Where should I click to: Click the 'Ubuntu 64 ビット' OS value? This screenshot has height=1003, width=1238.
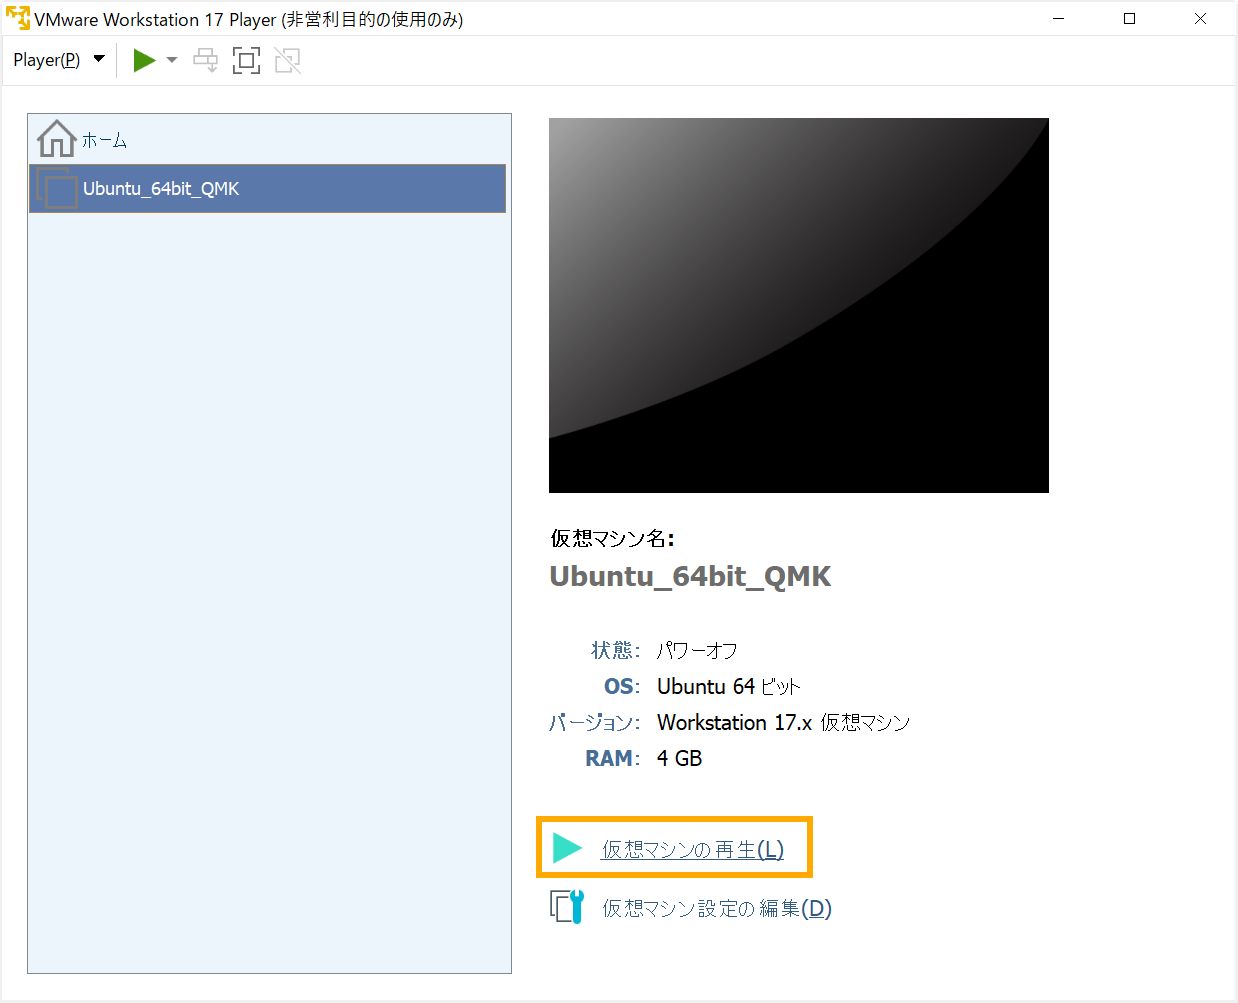(x=729, y=686)
